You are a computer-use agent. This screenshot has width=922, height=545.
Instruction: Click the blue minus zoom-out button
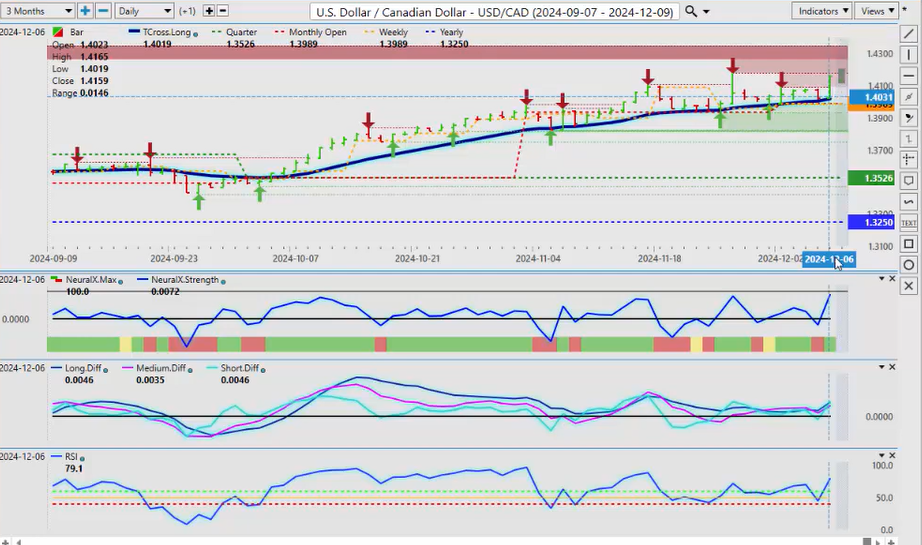point(102,11)
